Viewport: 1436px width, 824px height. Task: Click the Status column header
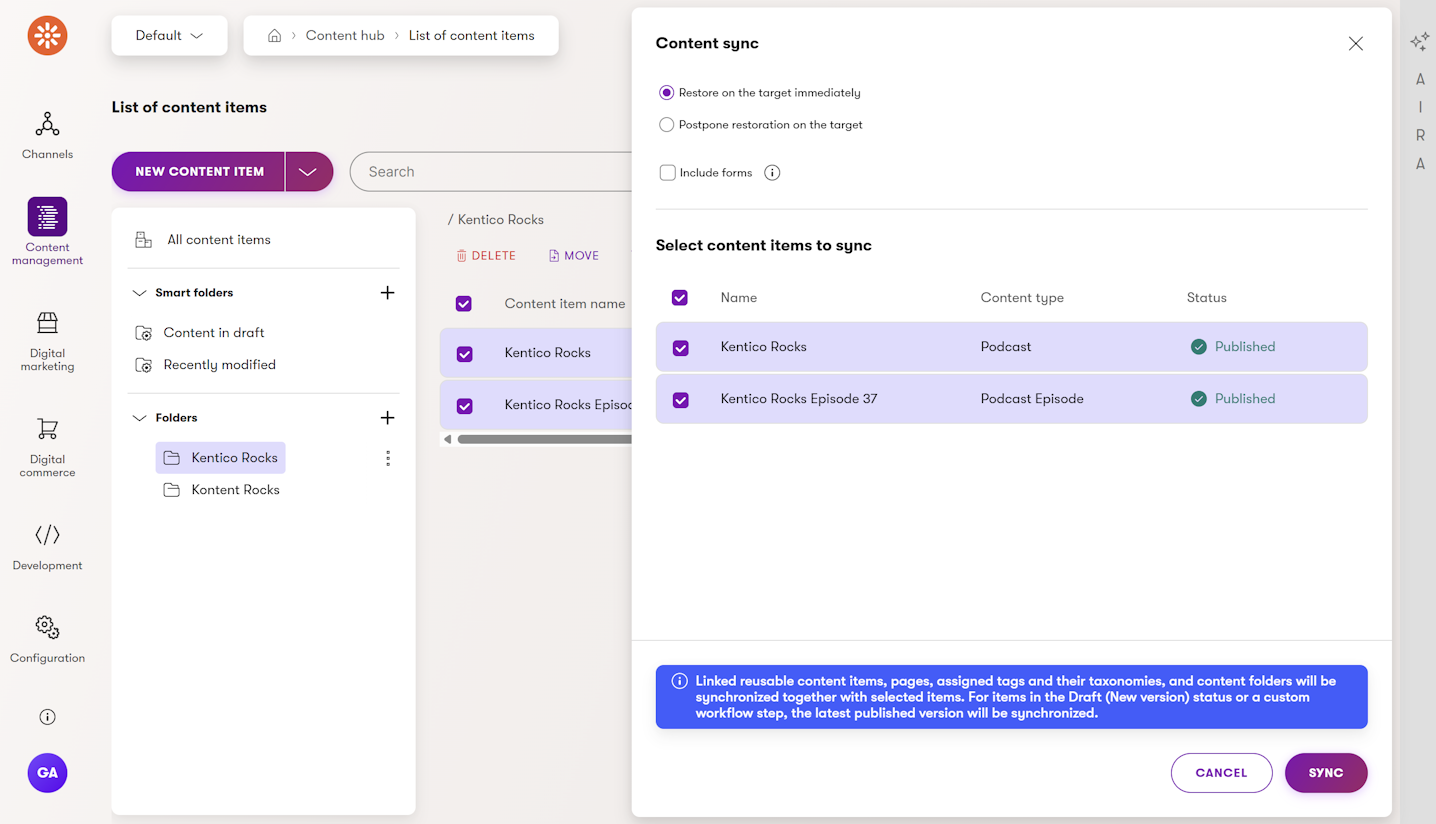pos(1207,298)
